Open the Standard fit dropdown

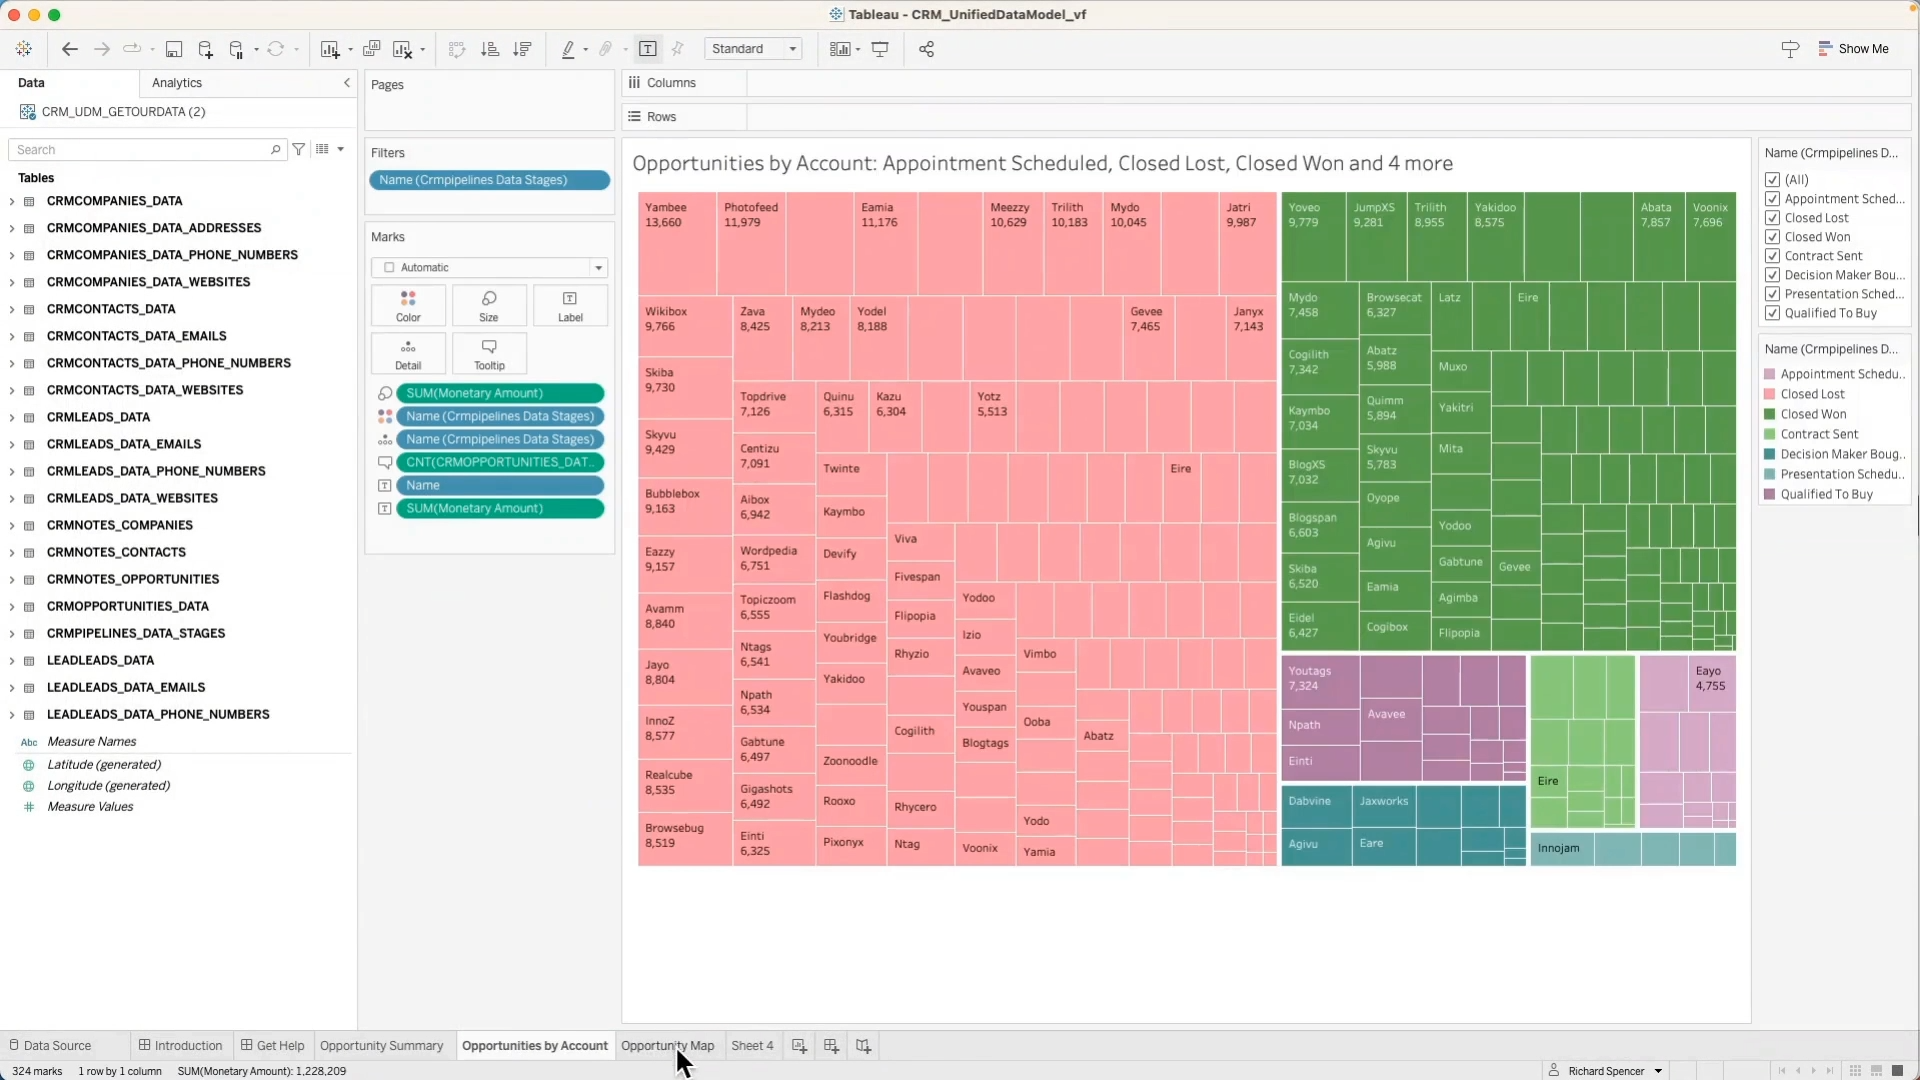791,48
